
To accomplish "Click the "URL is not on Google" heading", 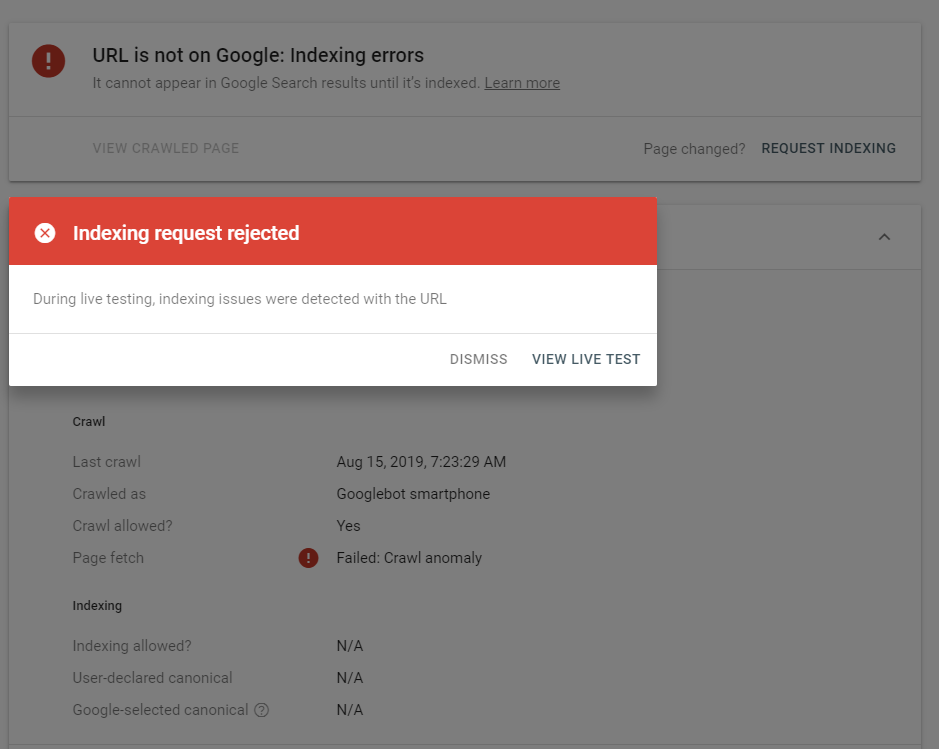I will tap(258, 56).
